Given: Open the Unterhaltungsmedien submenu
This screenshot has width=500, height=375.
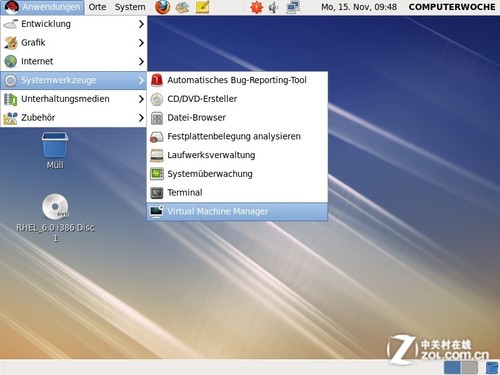Looking at the screenshot, I should [73, 99].
